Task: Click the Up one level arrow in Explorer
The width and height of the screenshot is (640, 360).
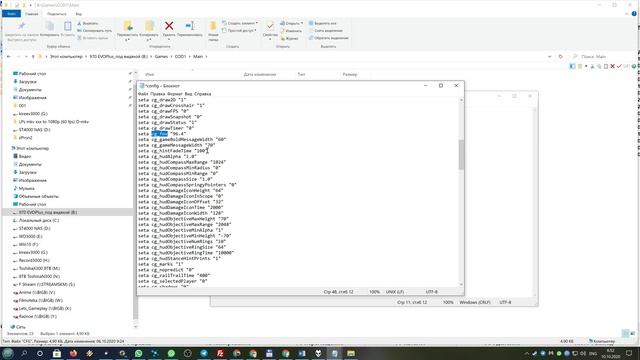Action: pos(33,56)
